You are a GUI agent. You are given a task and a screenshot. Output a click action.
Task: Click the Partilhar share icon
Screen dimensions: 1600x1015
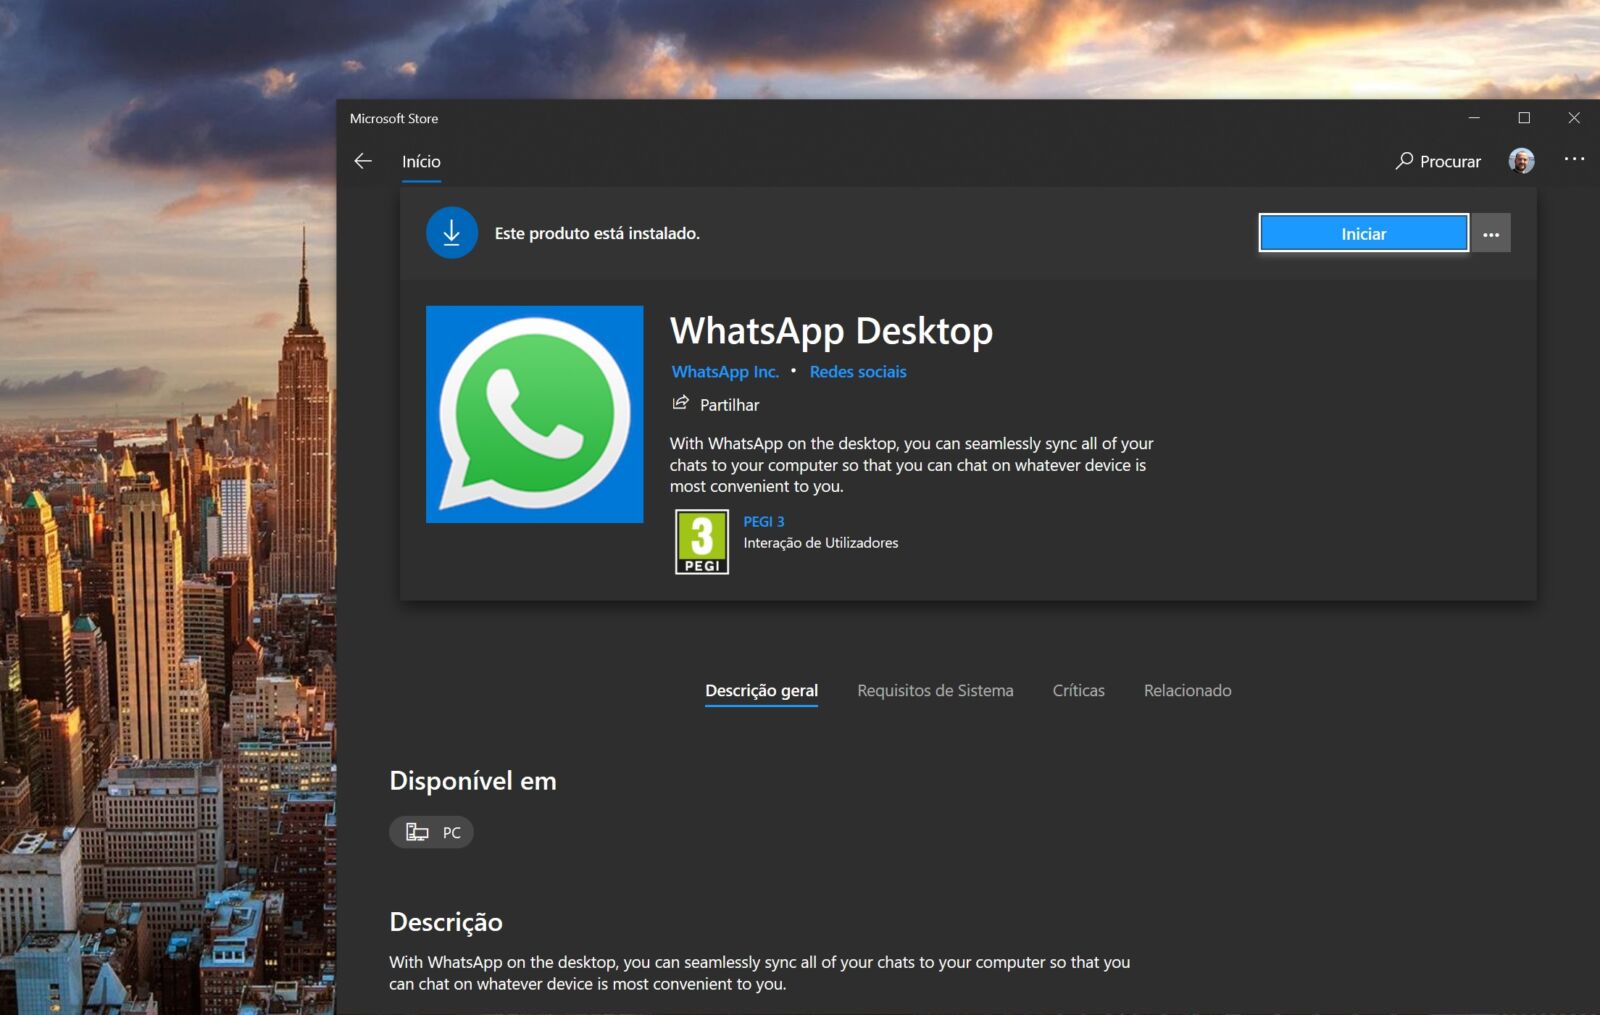pyautogui.click(x=681, y=404)
